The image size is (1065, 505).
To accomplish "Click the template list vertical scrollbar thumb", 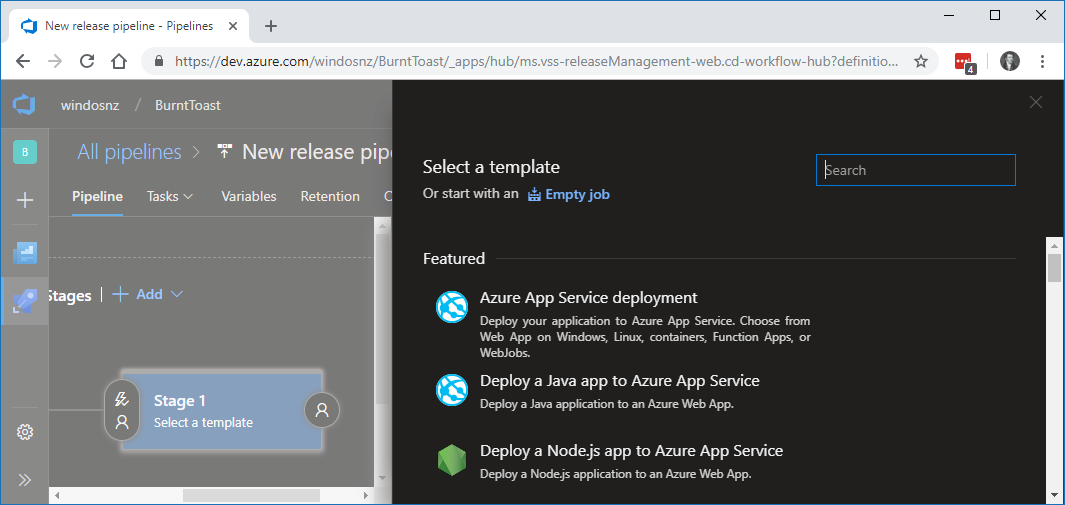I will click(x=1053, y=267).
